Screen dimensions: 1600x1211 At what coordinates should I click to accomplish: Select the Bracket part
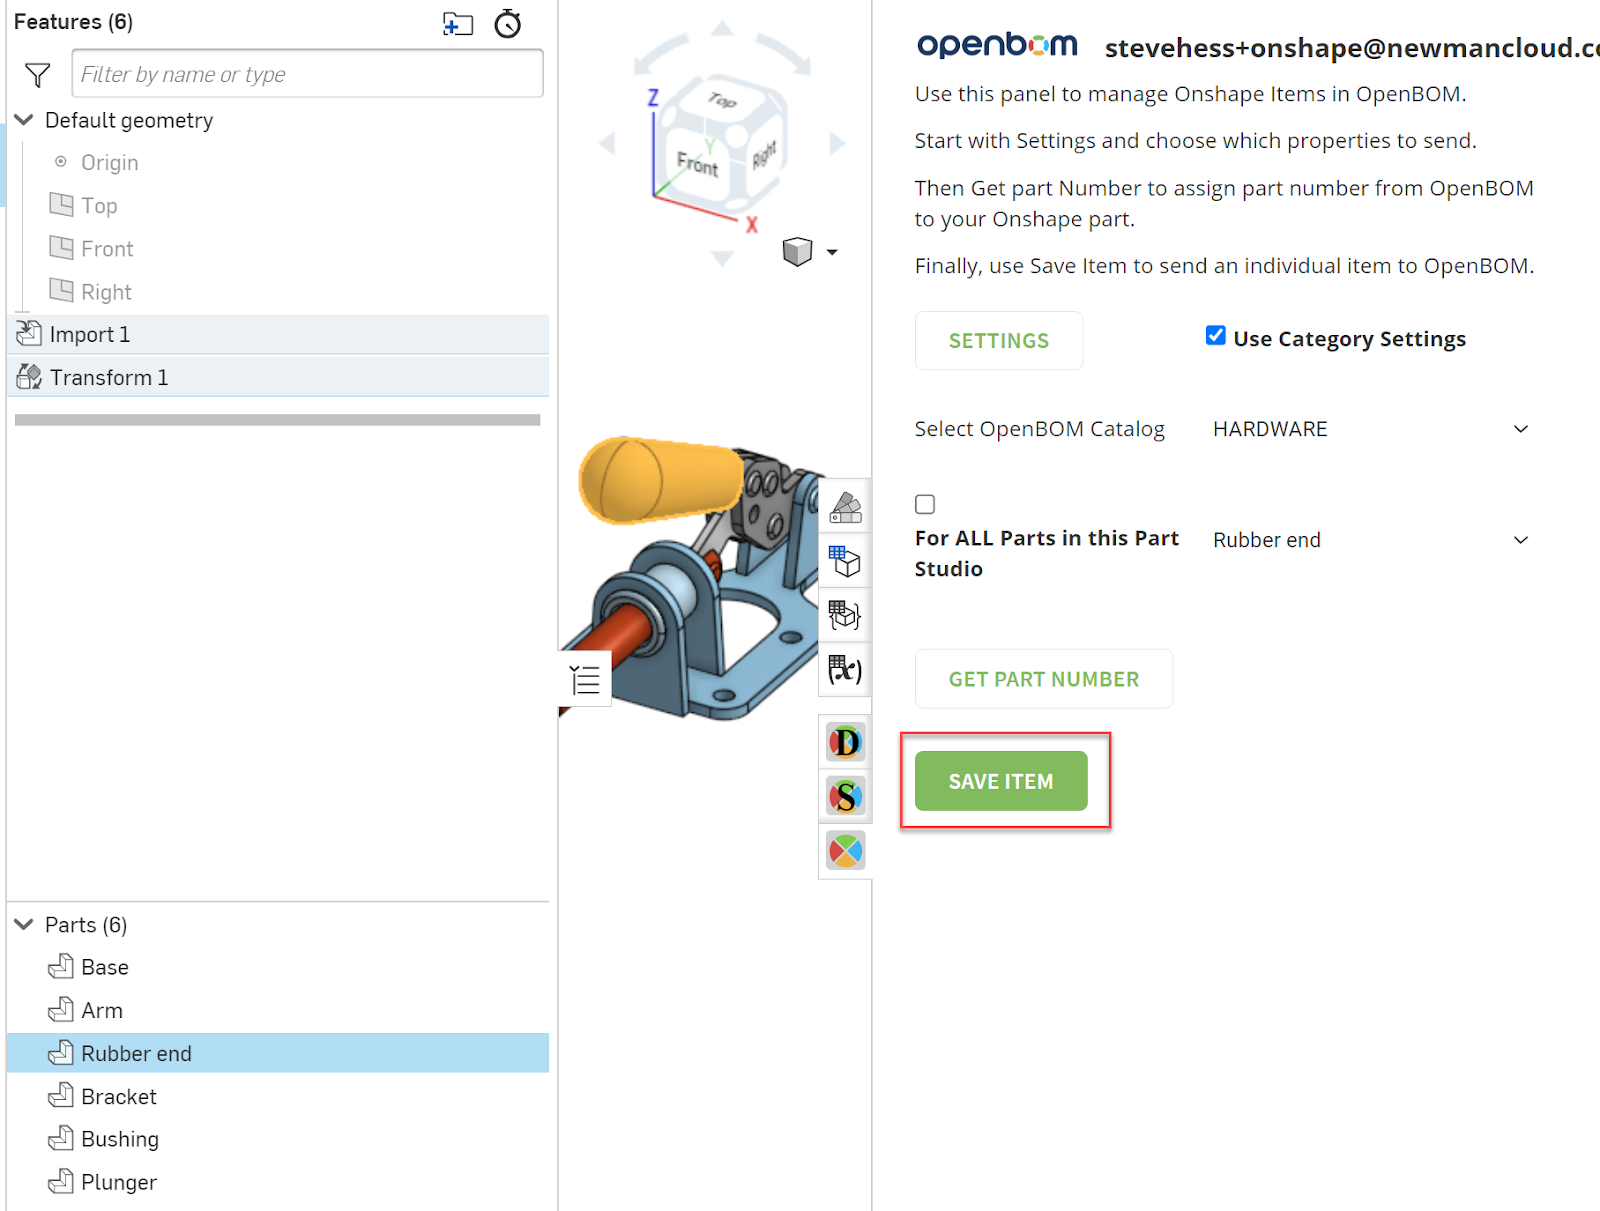click(x=278, y=1096)
